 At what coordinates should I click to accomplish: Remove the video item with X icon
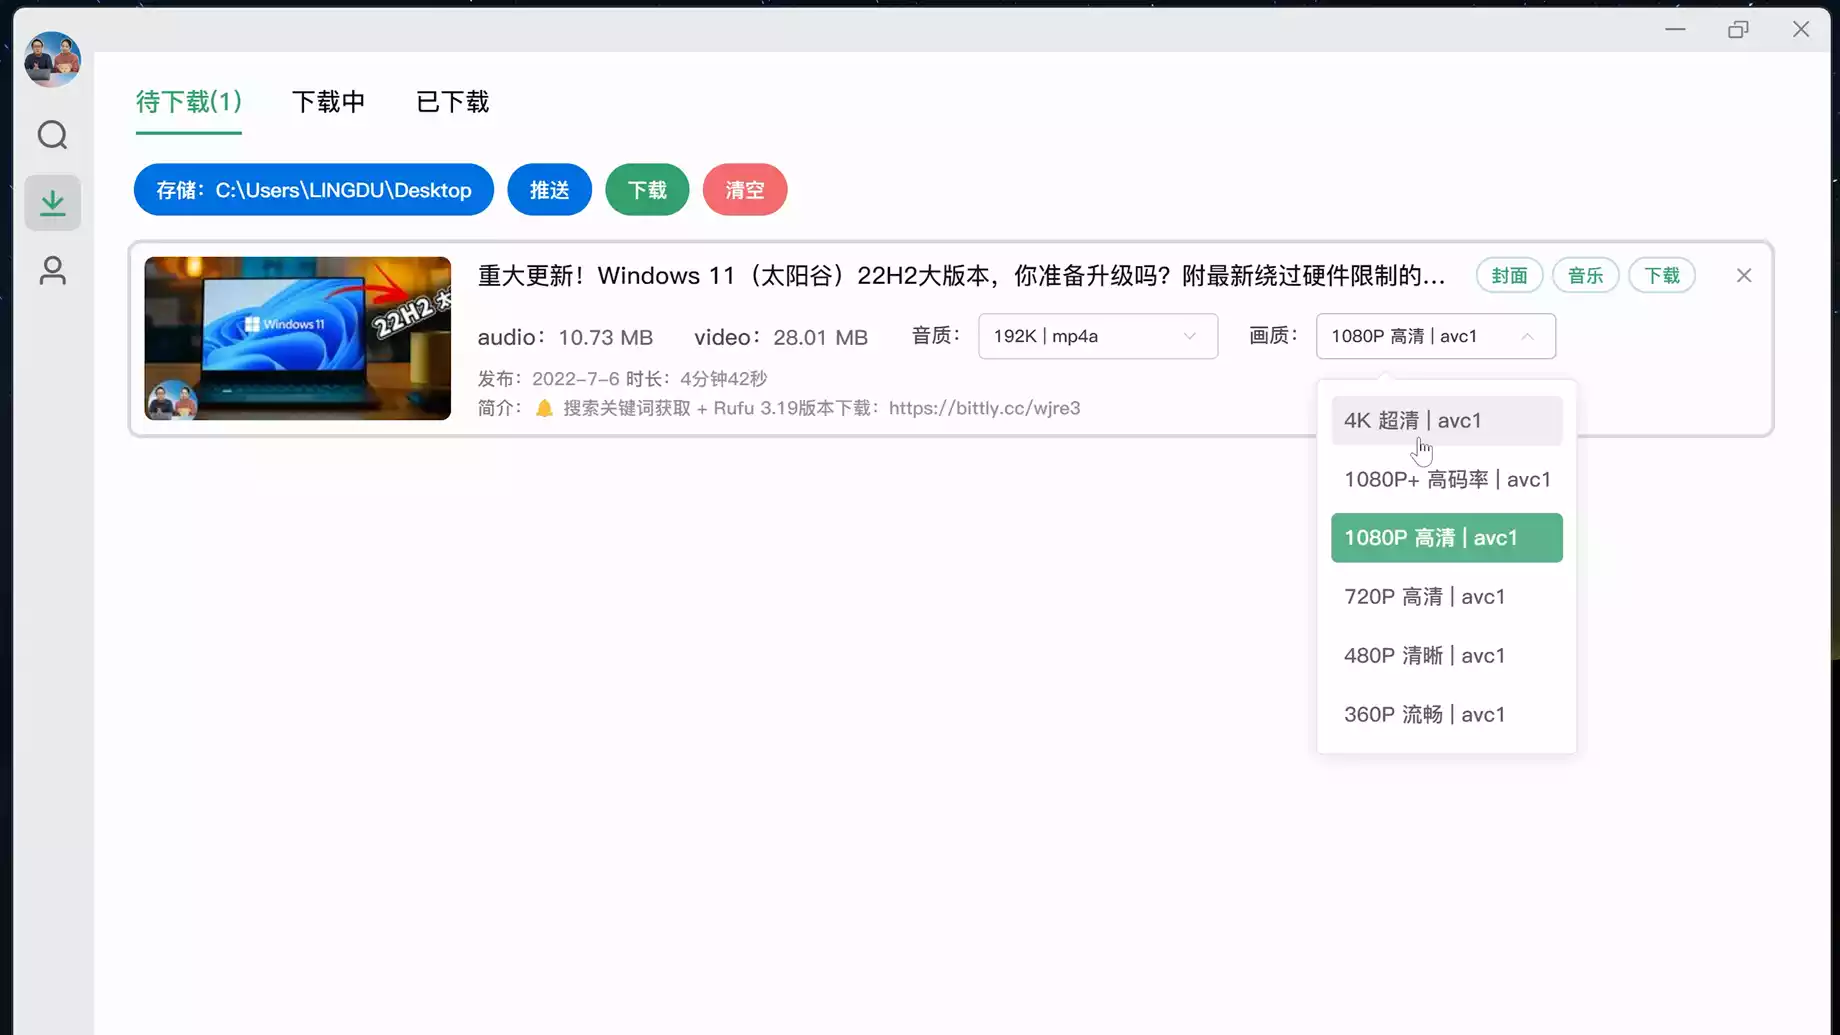tap(1743, 275)
